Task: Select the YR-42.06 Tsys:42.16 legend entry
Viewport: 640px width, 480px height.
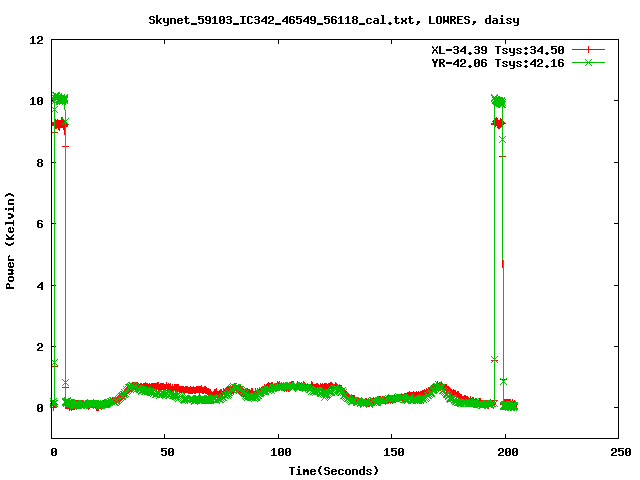Action: [x=498, y=63]
